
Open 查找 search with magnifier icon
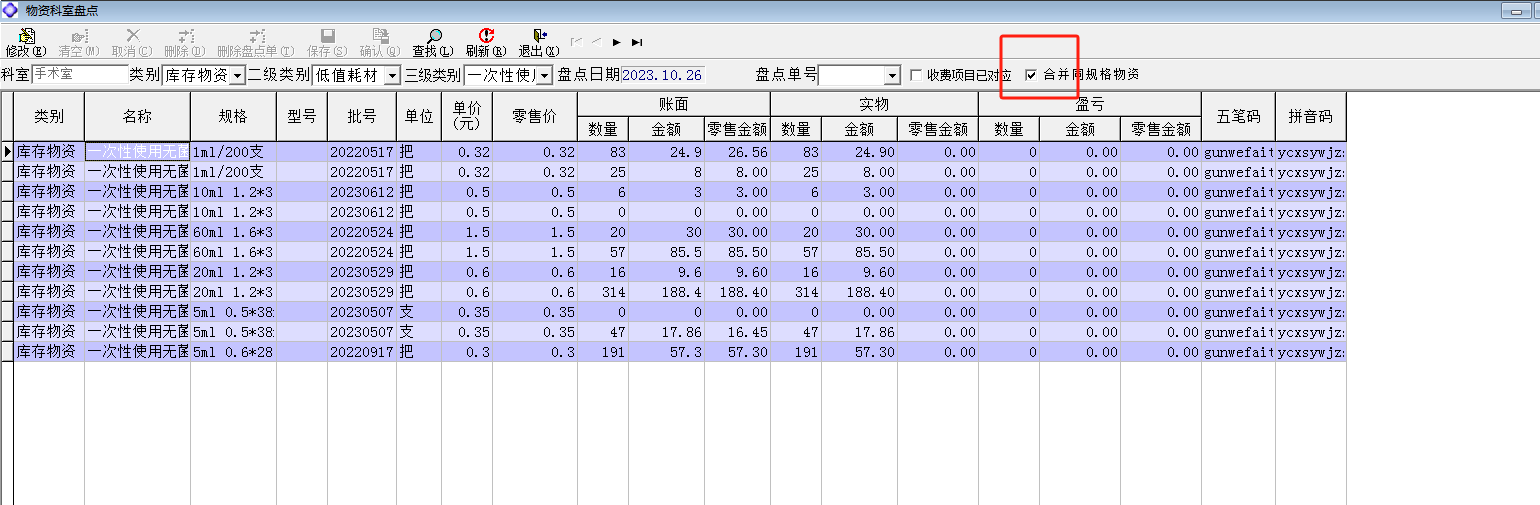pos(433,35)
